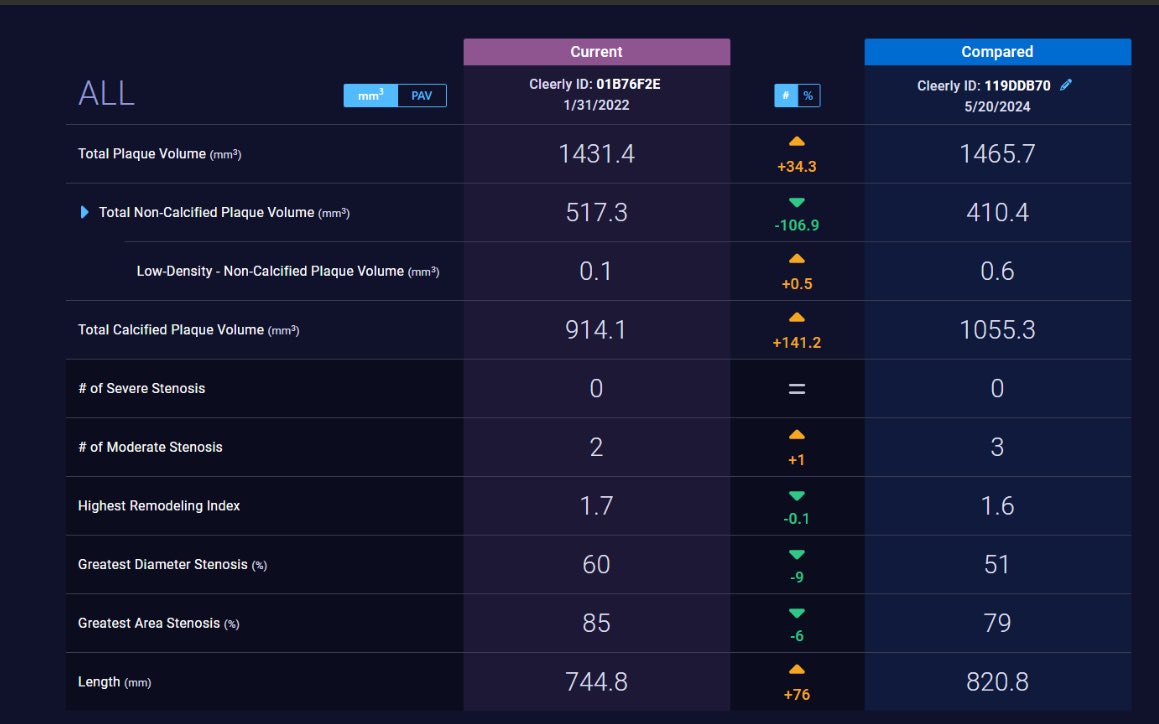This screenshot has height=724, width=1159.
Task: Click the up arrow above +0.5
Action: tap(797, 259)
